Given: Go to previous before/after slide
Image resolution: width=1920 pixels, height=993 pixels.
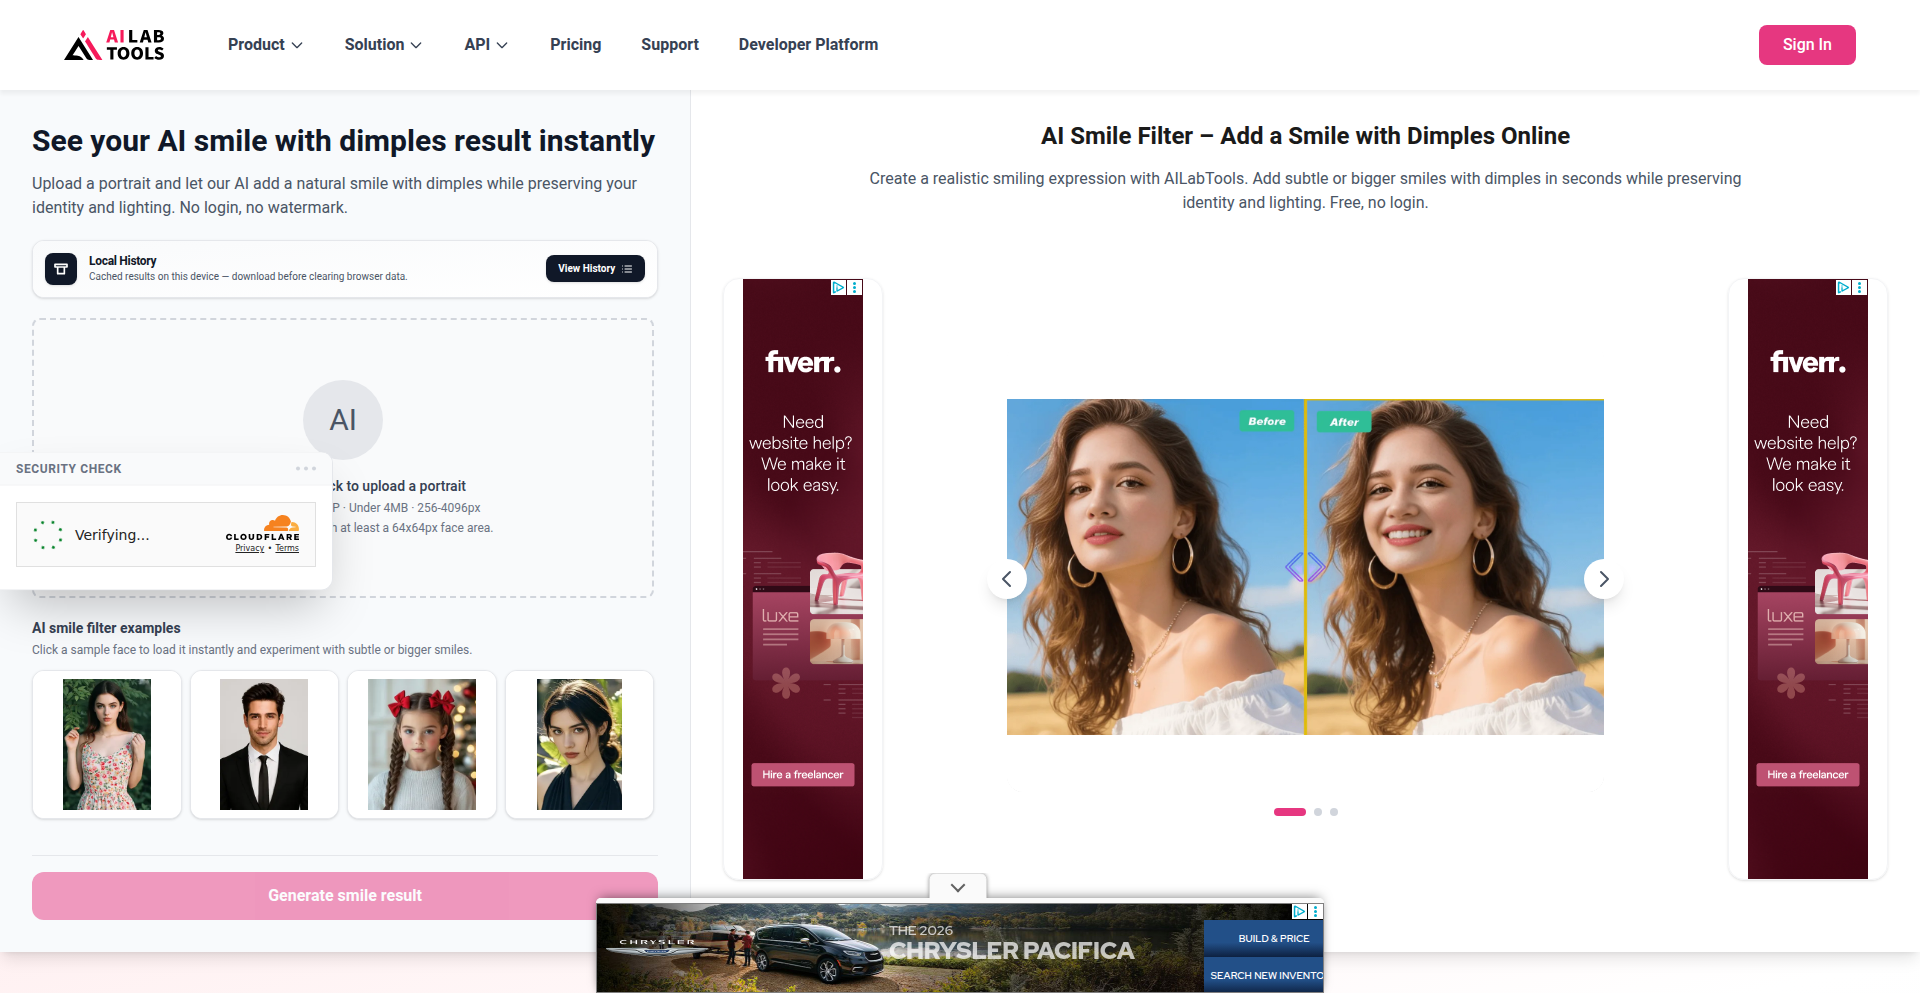Looking at the screenshot, I should point(1007,579).
